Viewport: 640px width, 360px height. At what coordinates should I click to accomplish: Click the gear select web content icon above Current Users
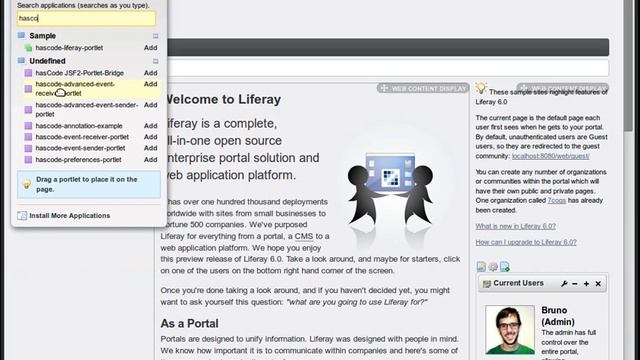click(x=493, y=267)
